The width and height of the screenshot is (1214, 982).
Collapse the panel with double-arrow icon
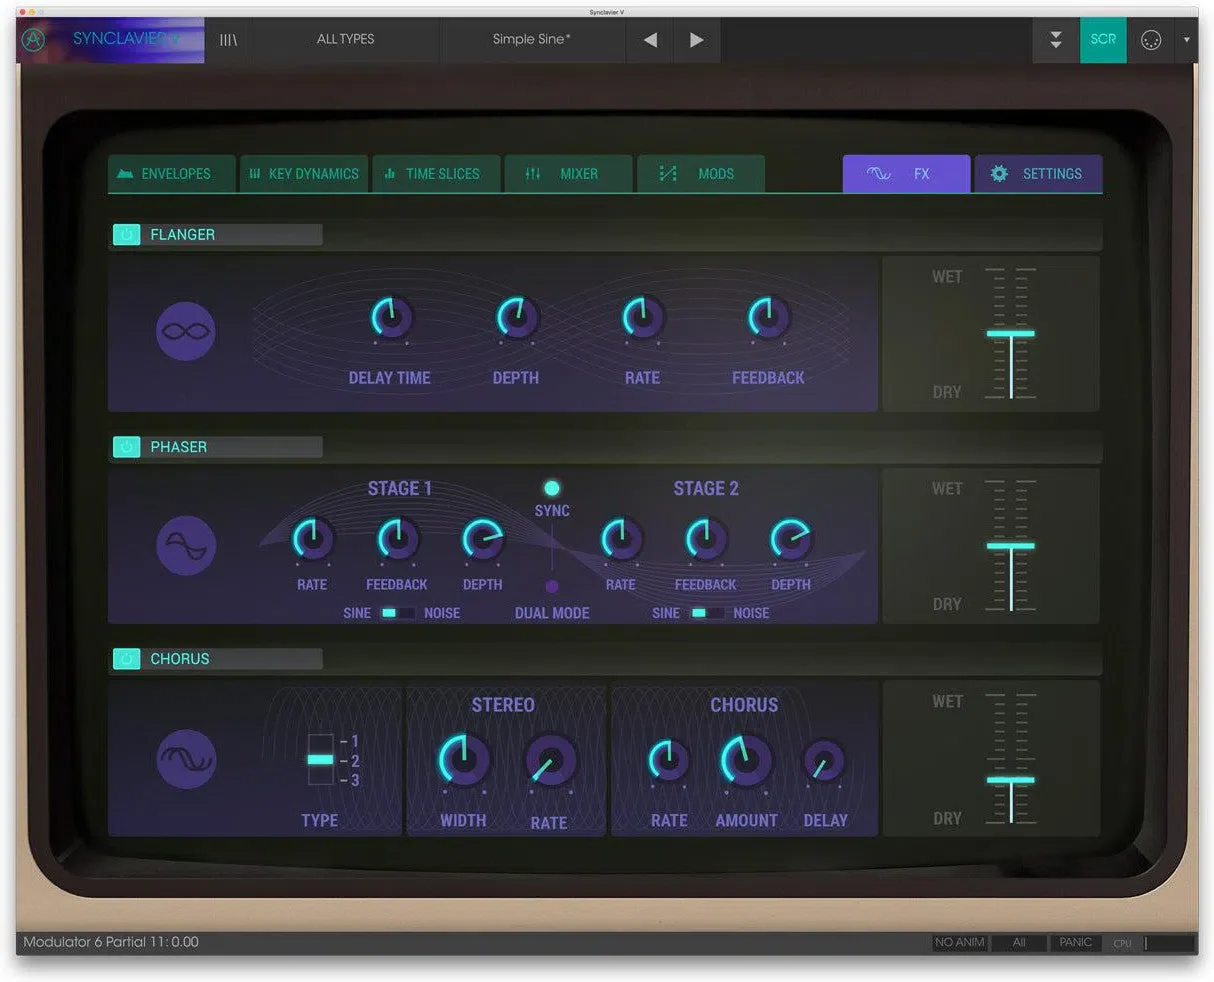tap(1055, 40)
